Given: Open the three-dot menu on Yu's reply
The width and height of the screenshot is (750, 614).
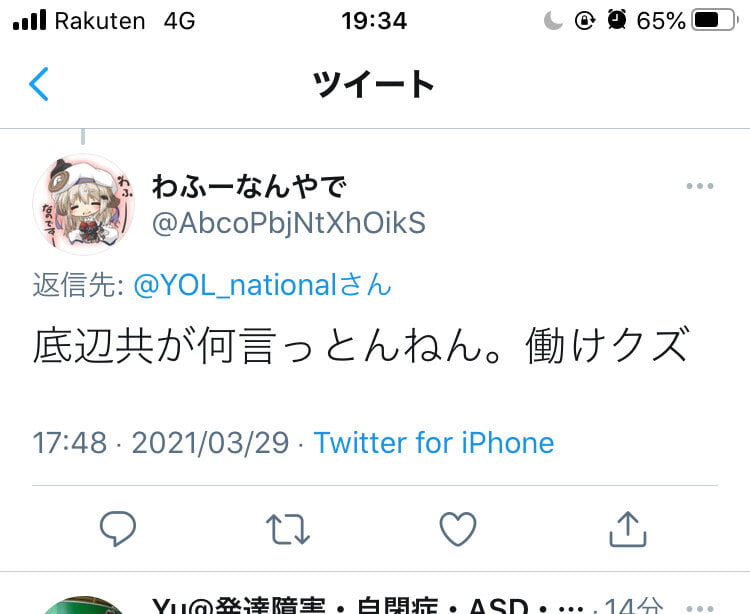Looking at the screenshot, I should [700, 608].
